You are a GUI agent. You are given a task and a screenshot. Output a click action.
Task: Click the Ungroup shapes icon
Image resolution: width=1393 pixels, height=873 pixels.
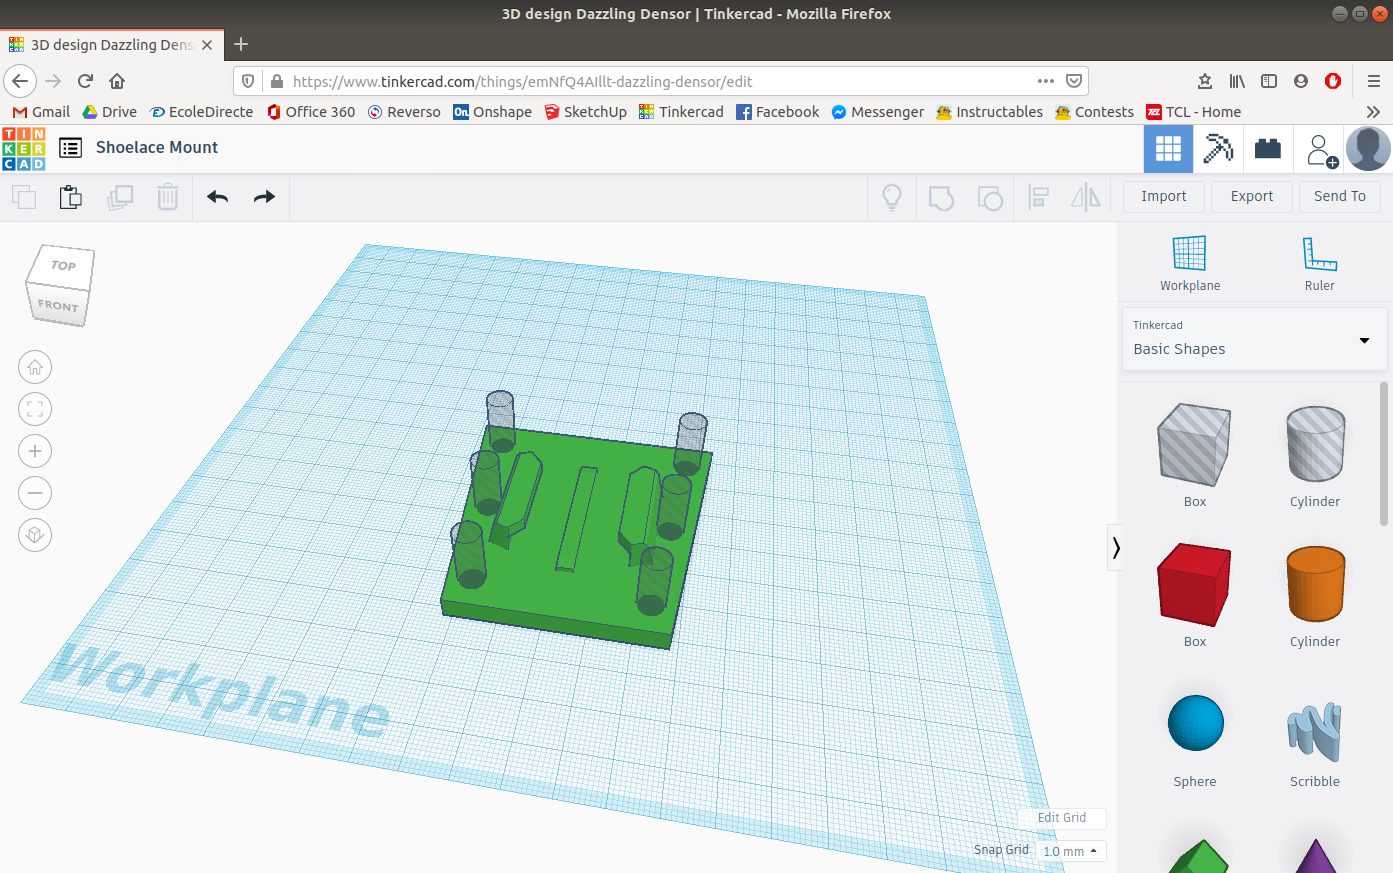coord(989,197)
